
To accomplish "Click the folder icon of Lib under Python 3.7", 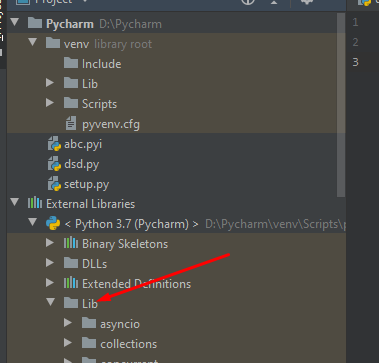I will [71, 303].
